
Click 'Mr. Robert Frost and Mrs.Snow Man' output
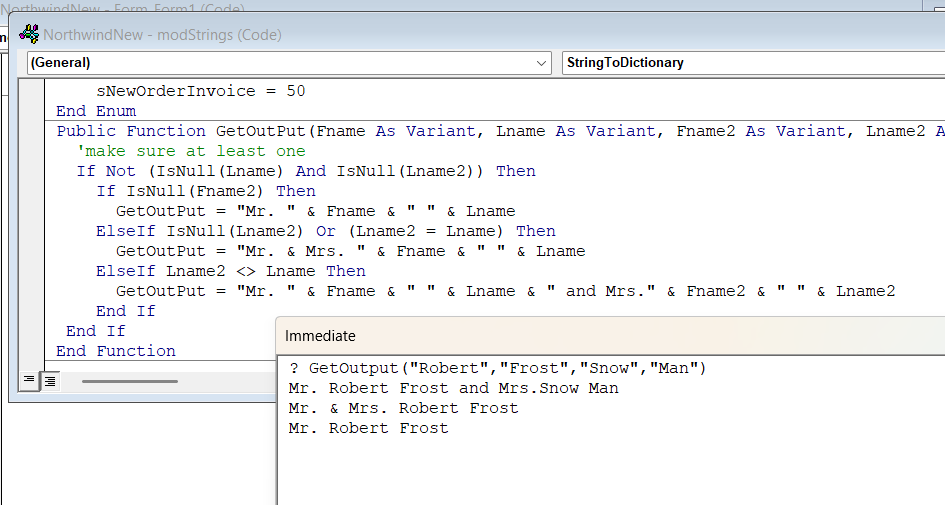453,388
